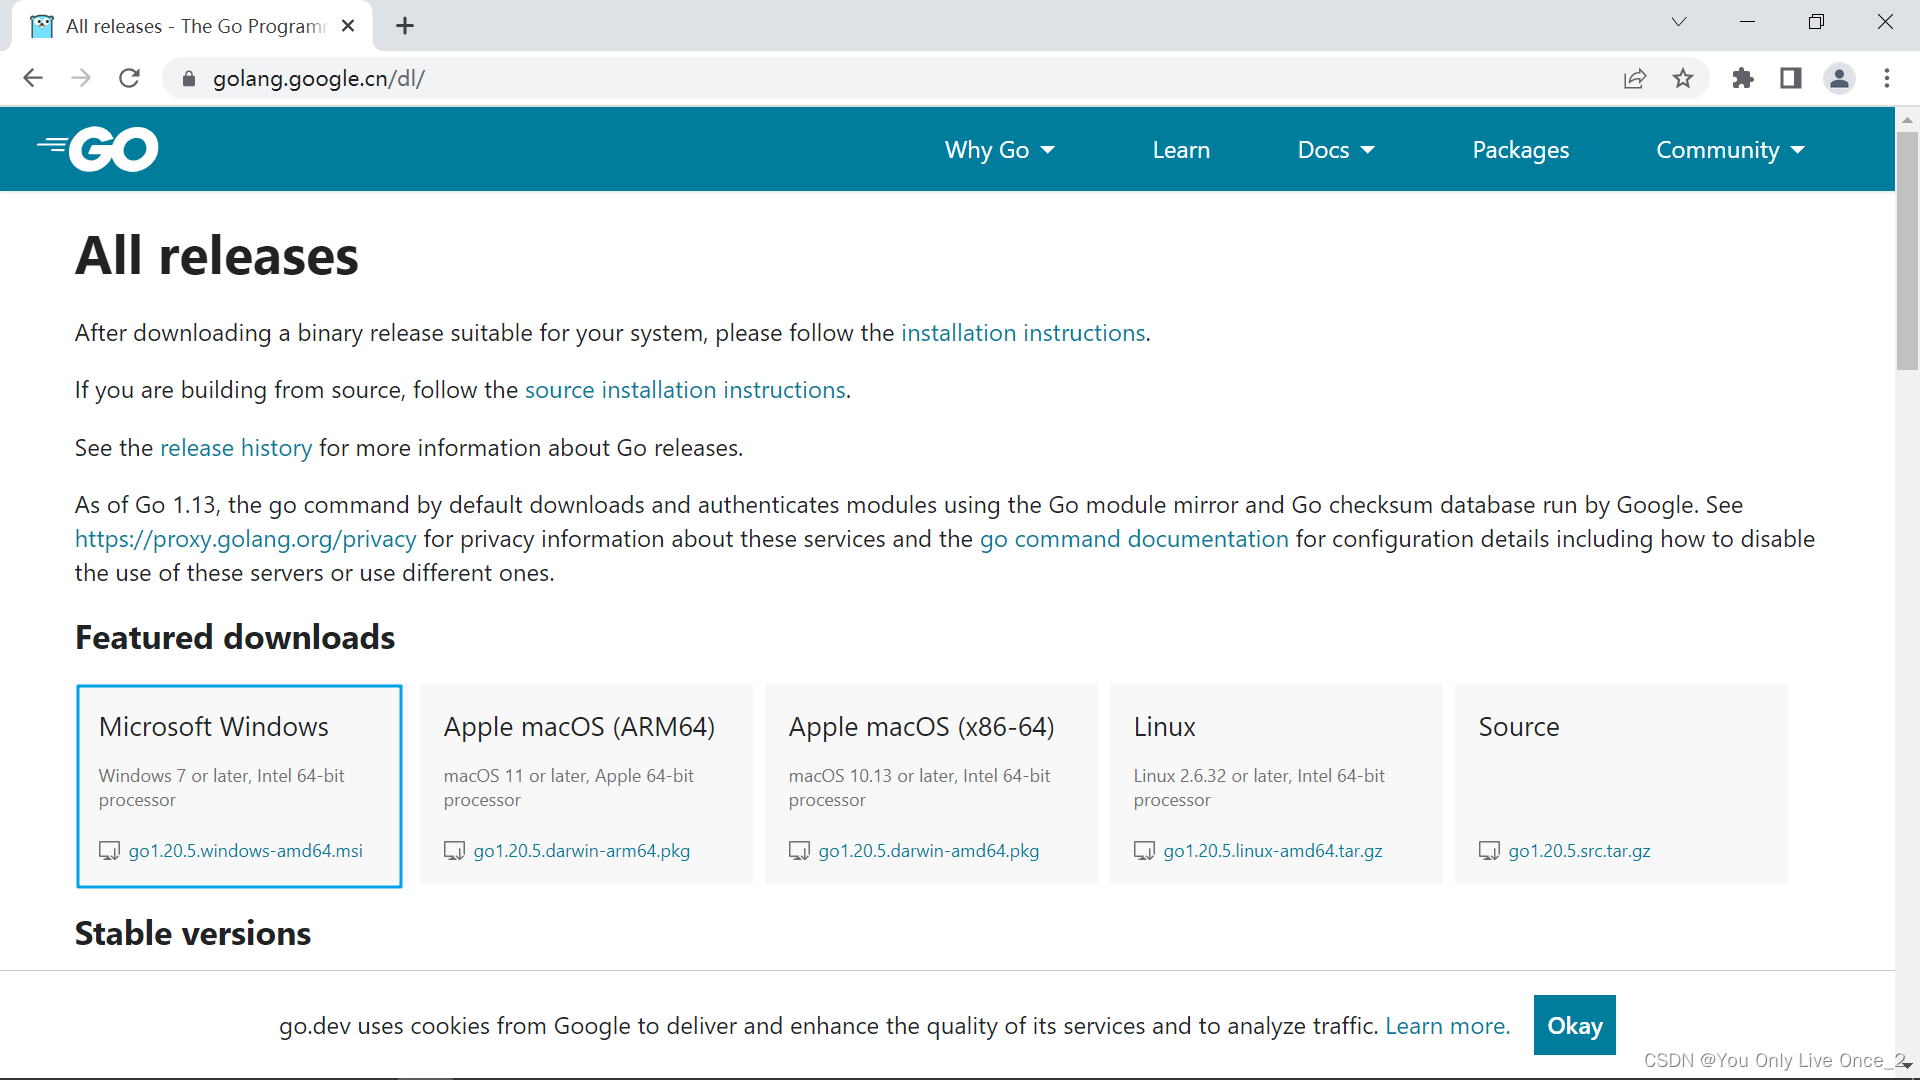The height and width of the screenshot is (1080, 1920).
Task: Click the installation instructions link
Action: point(1022,332)
